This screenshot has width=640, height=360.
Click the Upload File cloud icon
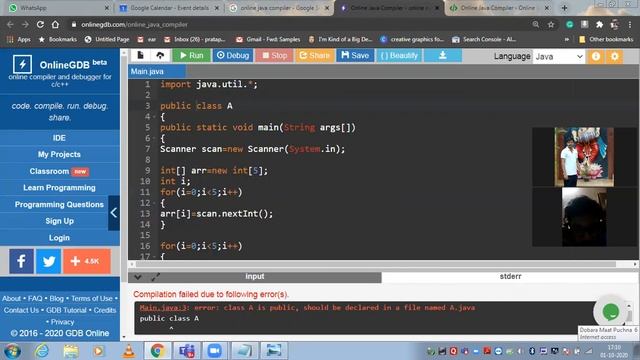[160, 55]
